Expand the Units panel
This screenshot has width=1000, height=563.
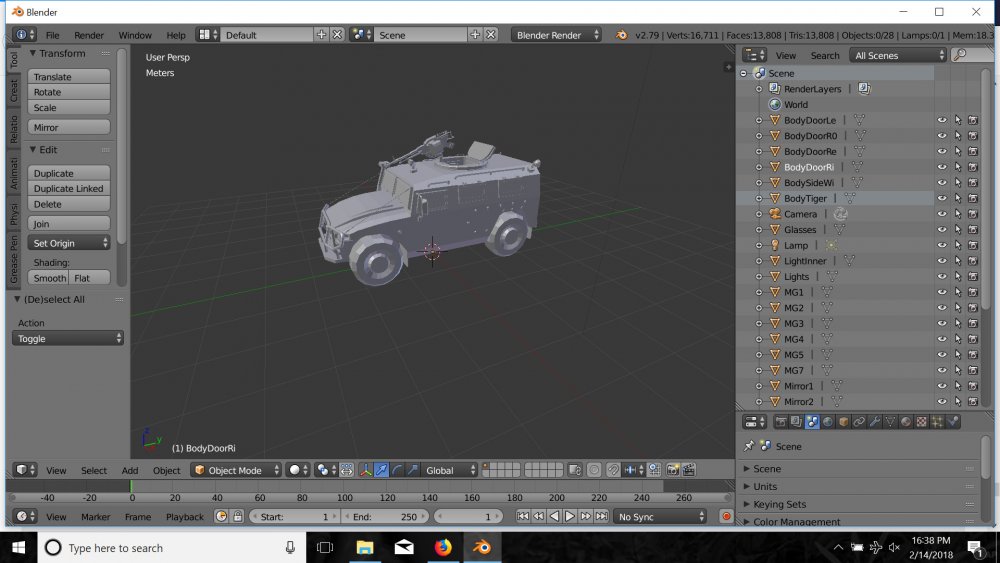[765, 486]
